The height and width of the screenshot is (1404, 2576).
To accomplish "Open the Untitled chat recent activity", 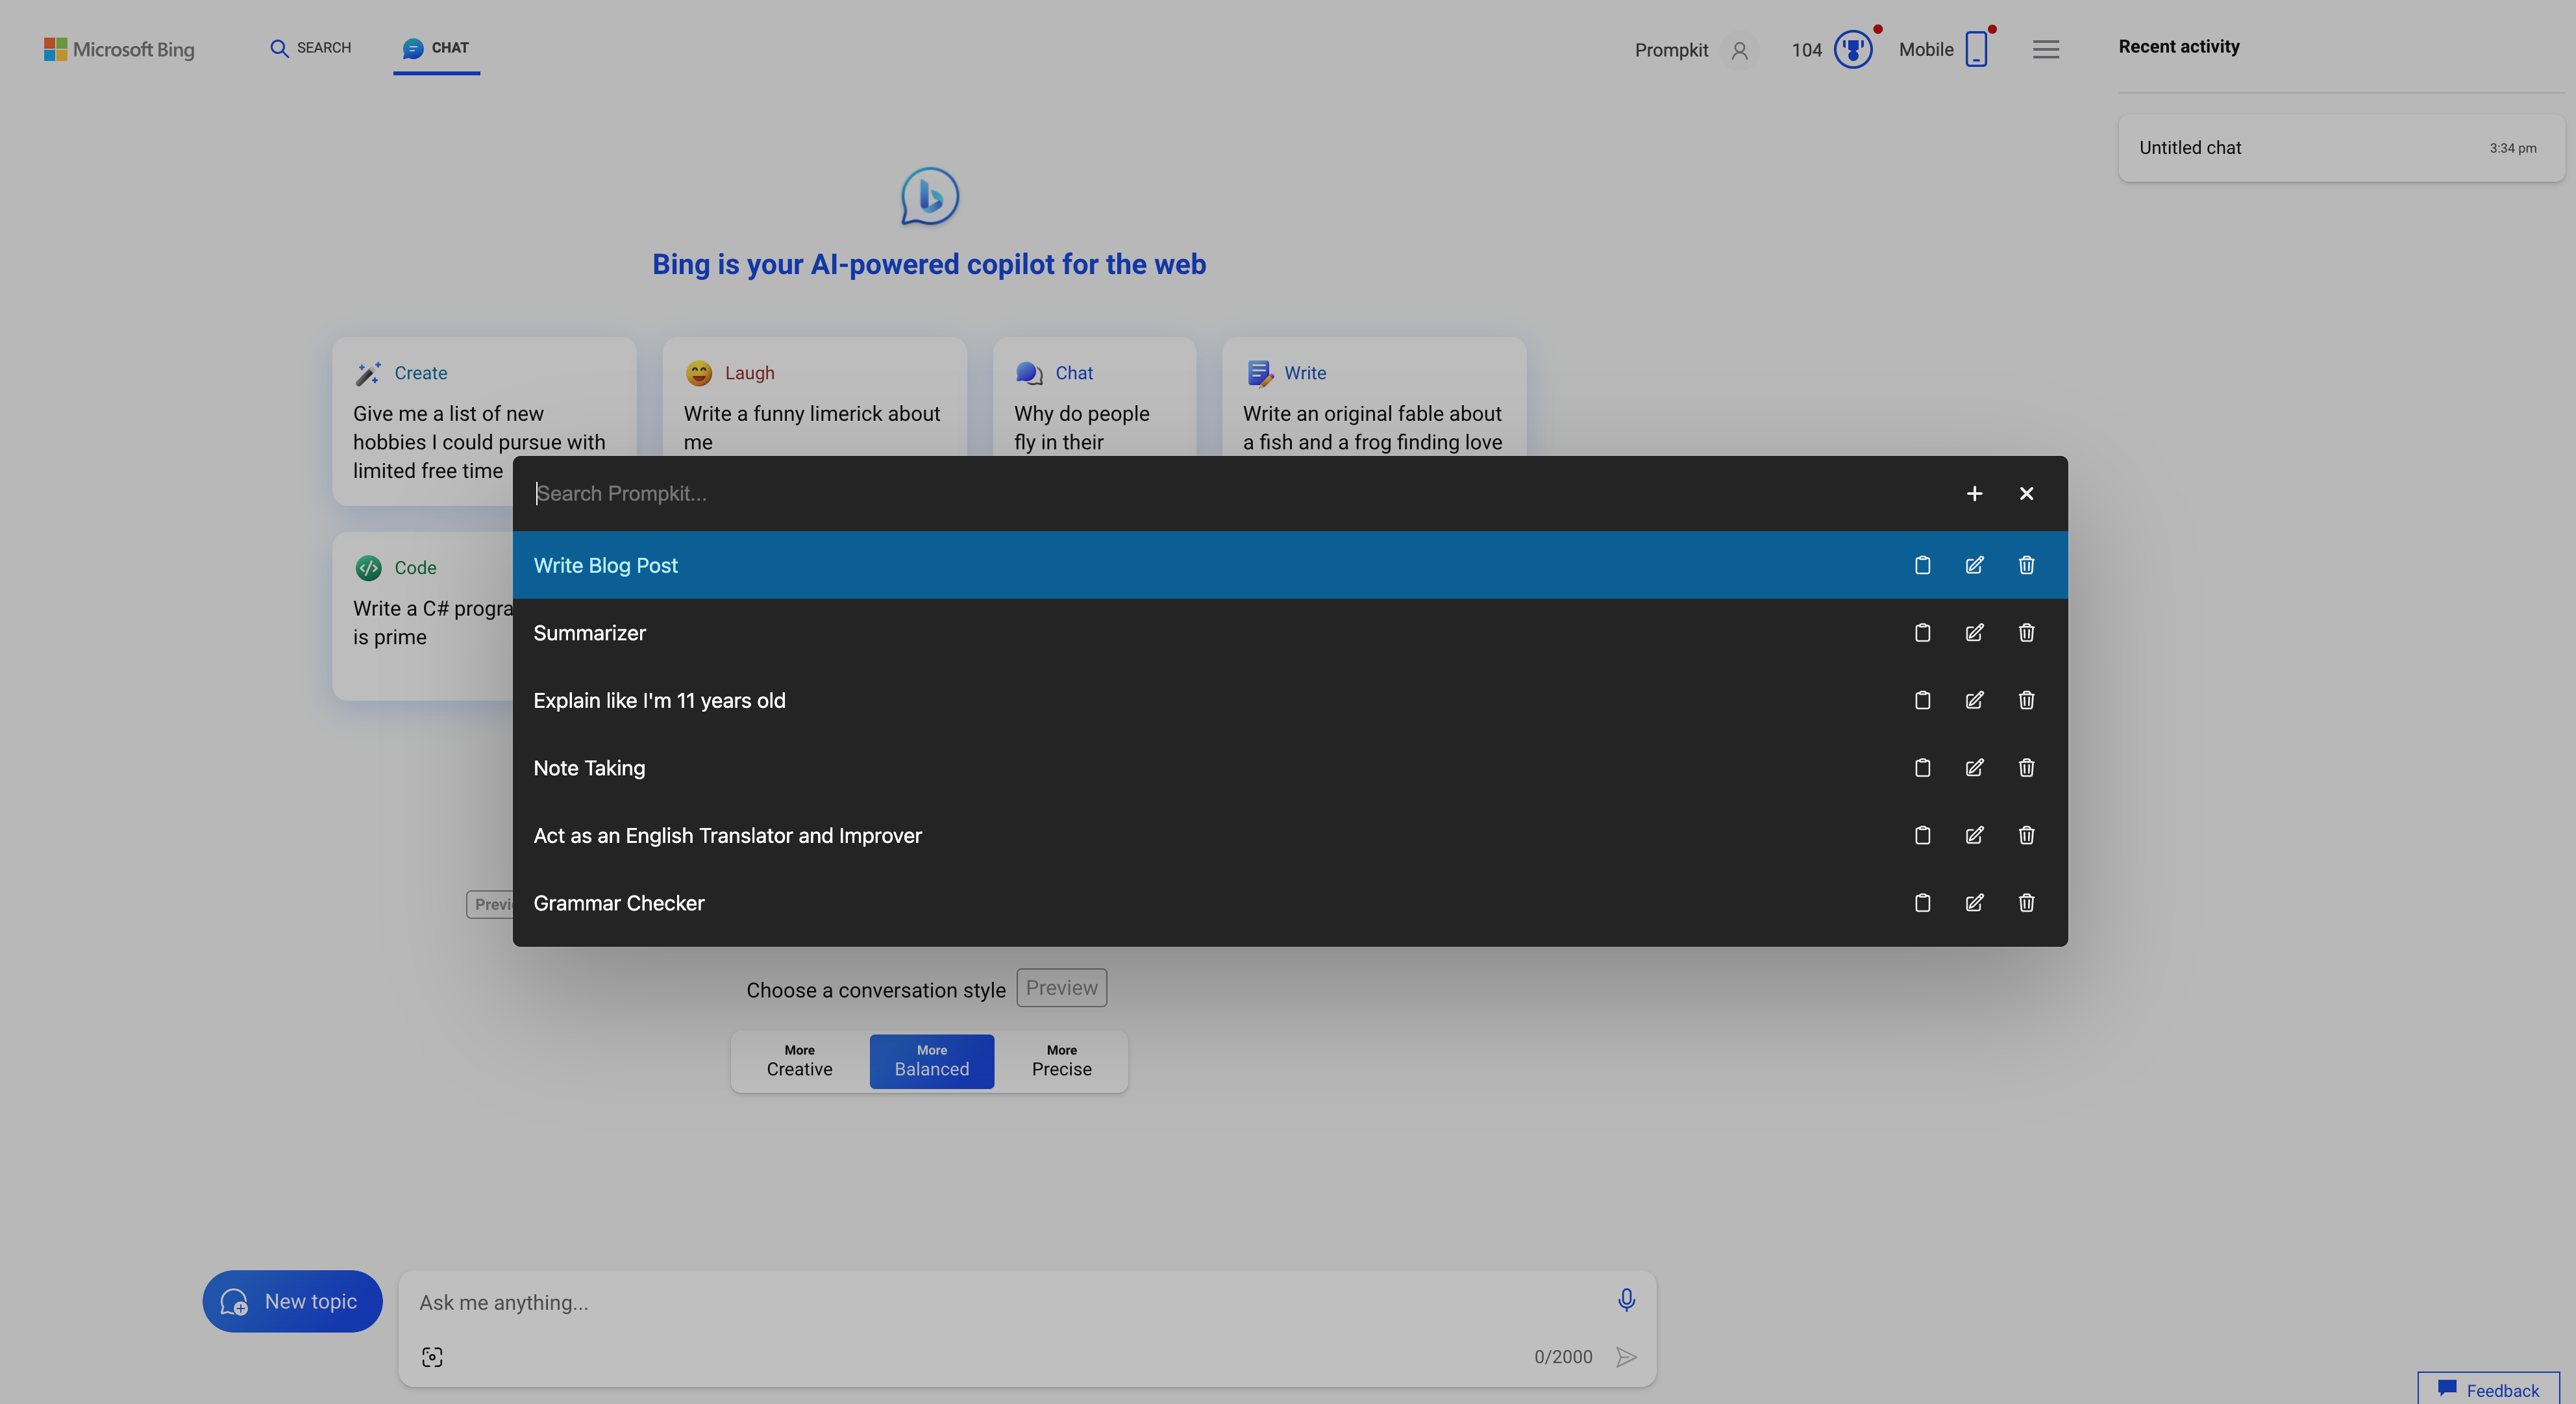I will pos(2341,147).
